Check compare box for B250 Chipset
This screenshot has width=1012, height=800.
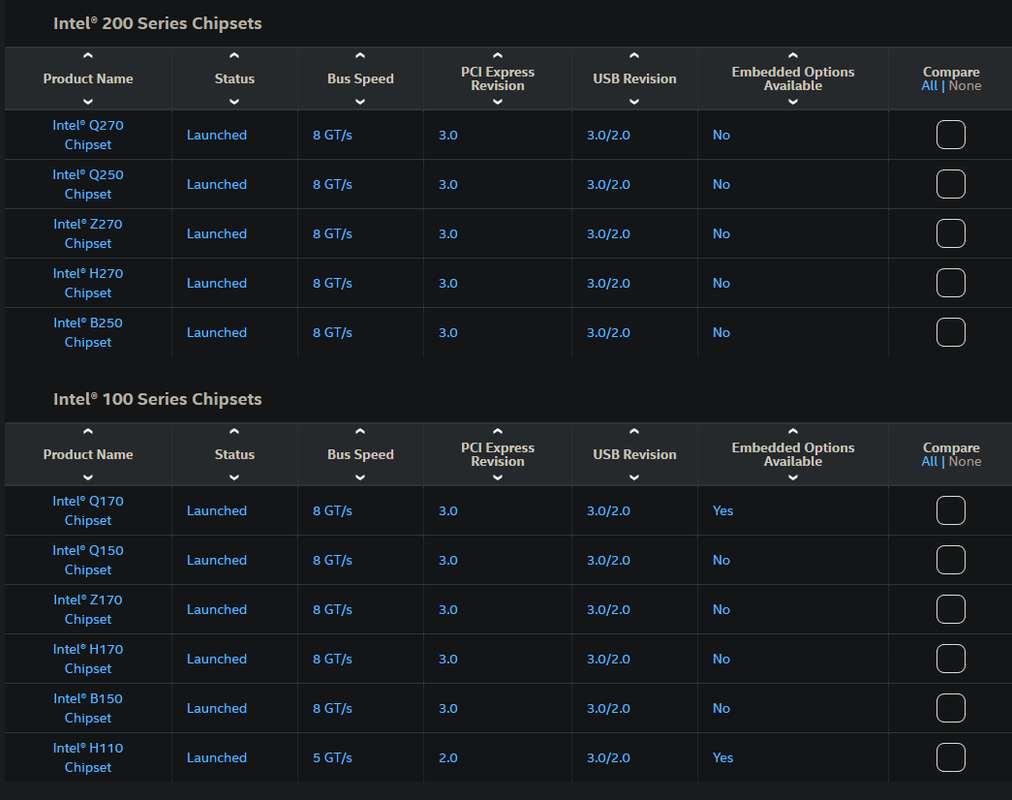[951, 332]
